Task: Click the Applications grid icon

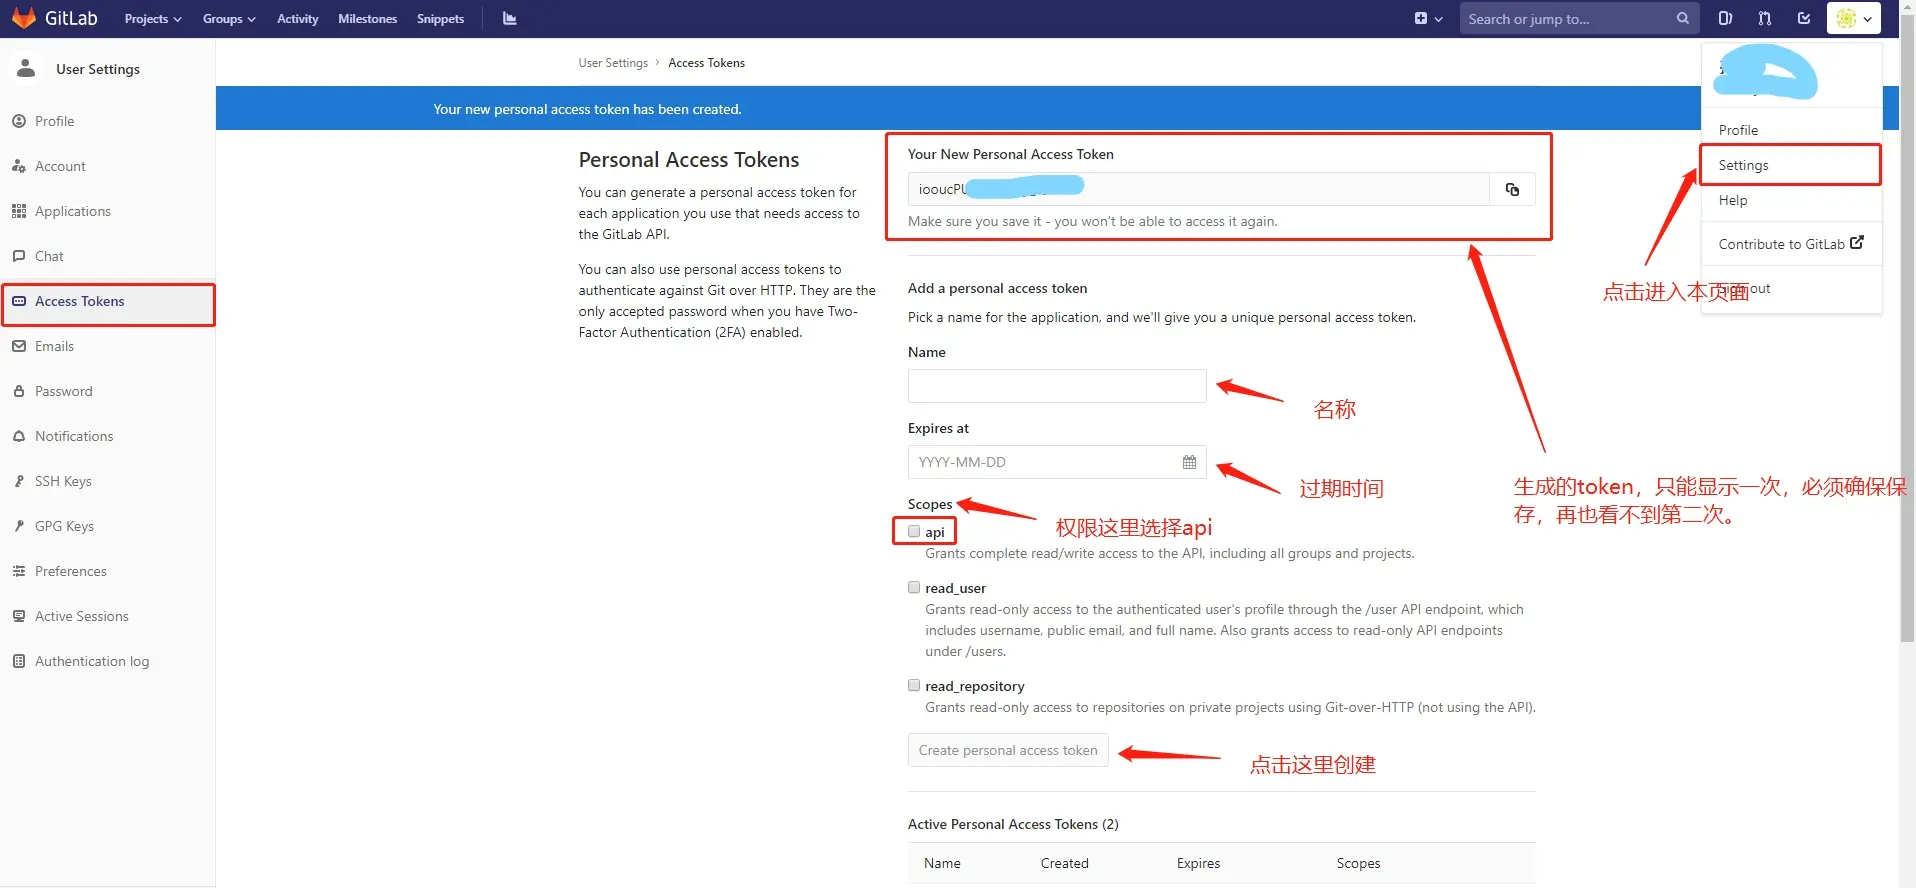Action: (x=19, y=211)
